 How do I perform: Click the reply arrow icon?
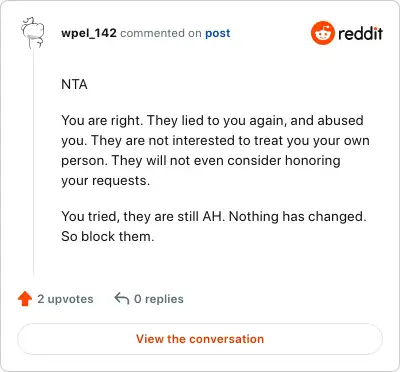[x=122, y=298]
